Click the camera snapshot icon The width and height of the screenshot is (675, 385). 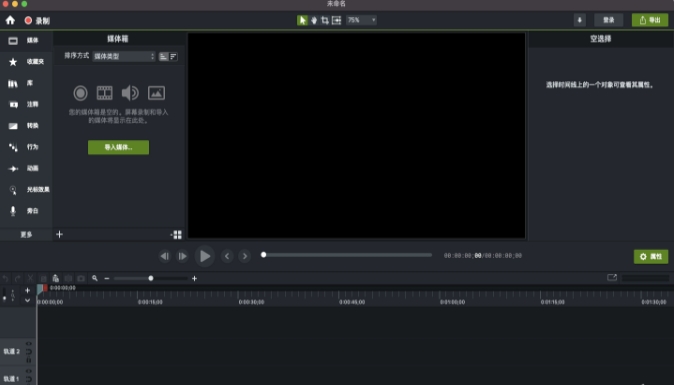[81, 279]
